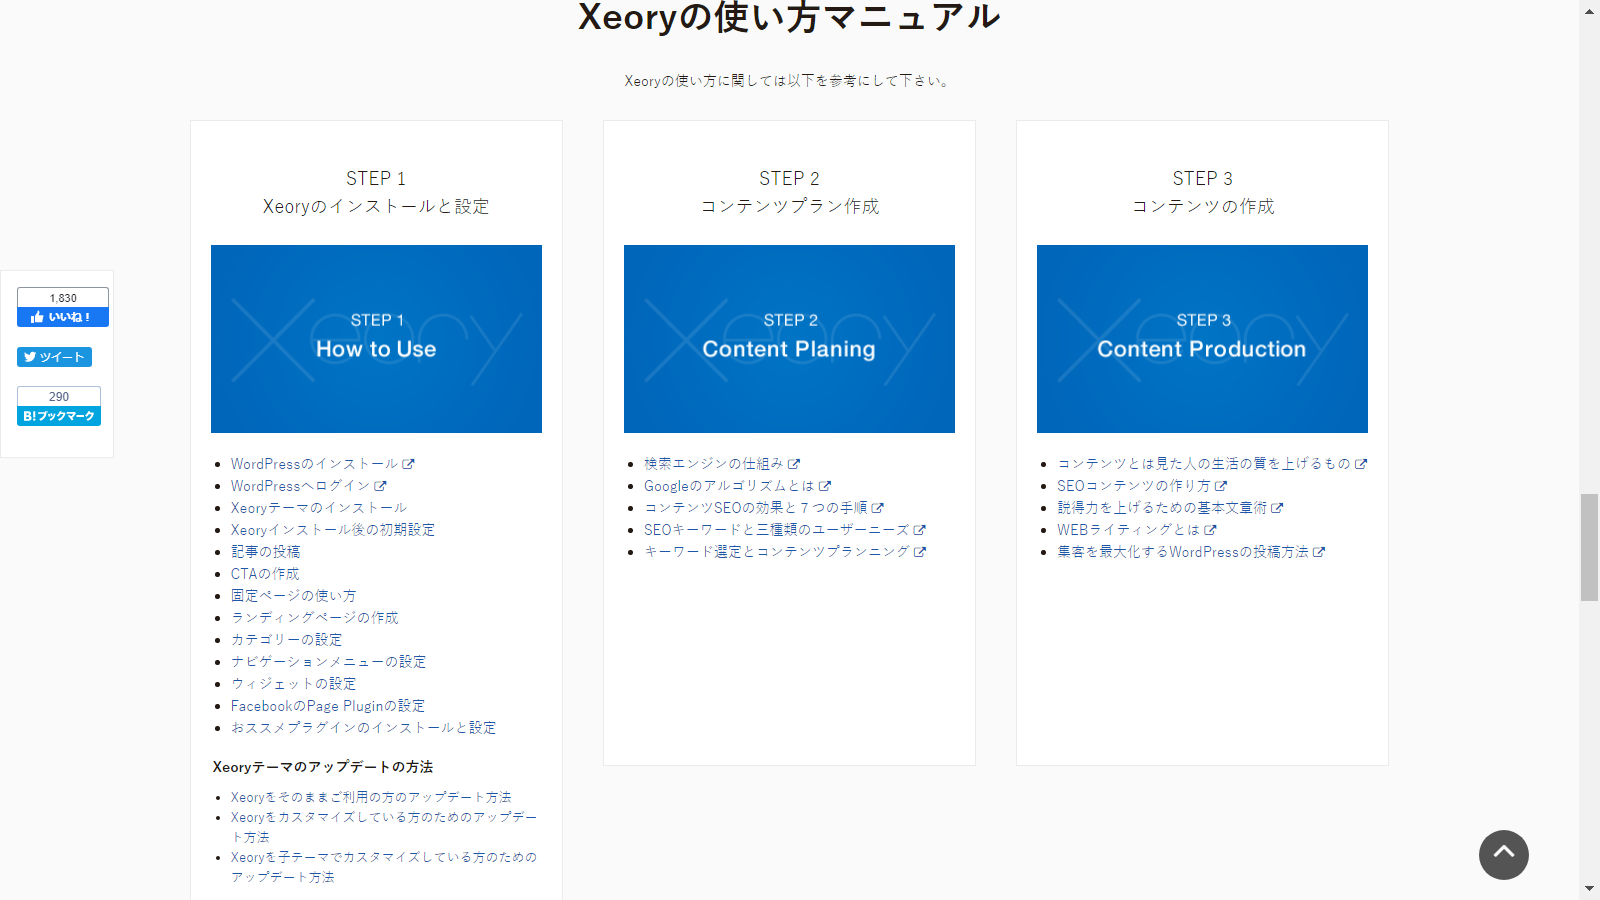Open the CTAの作成 link
1600x900 pixels.
(x=265, y=574)
